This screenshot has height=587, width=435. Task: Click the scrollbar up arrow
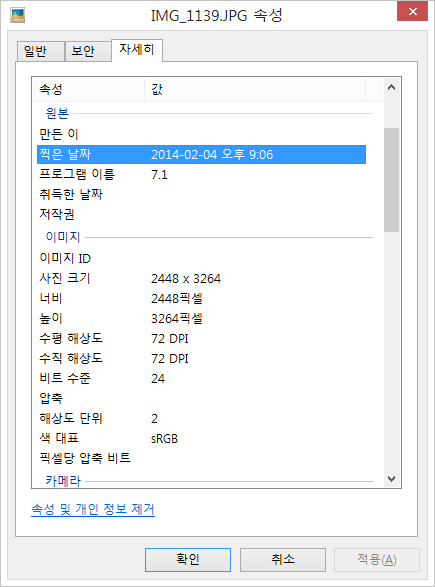tap(391, 88)
